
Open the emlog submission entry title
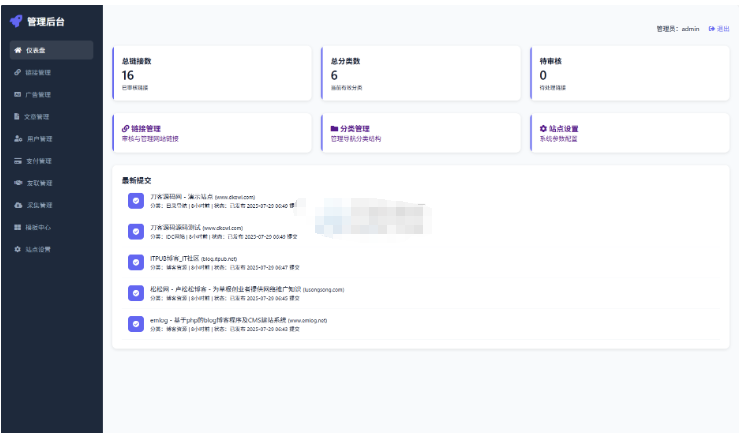[x=238, y=320]
